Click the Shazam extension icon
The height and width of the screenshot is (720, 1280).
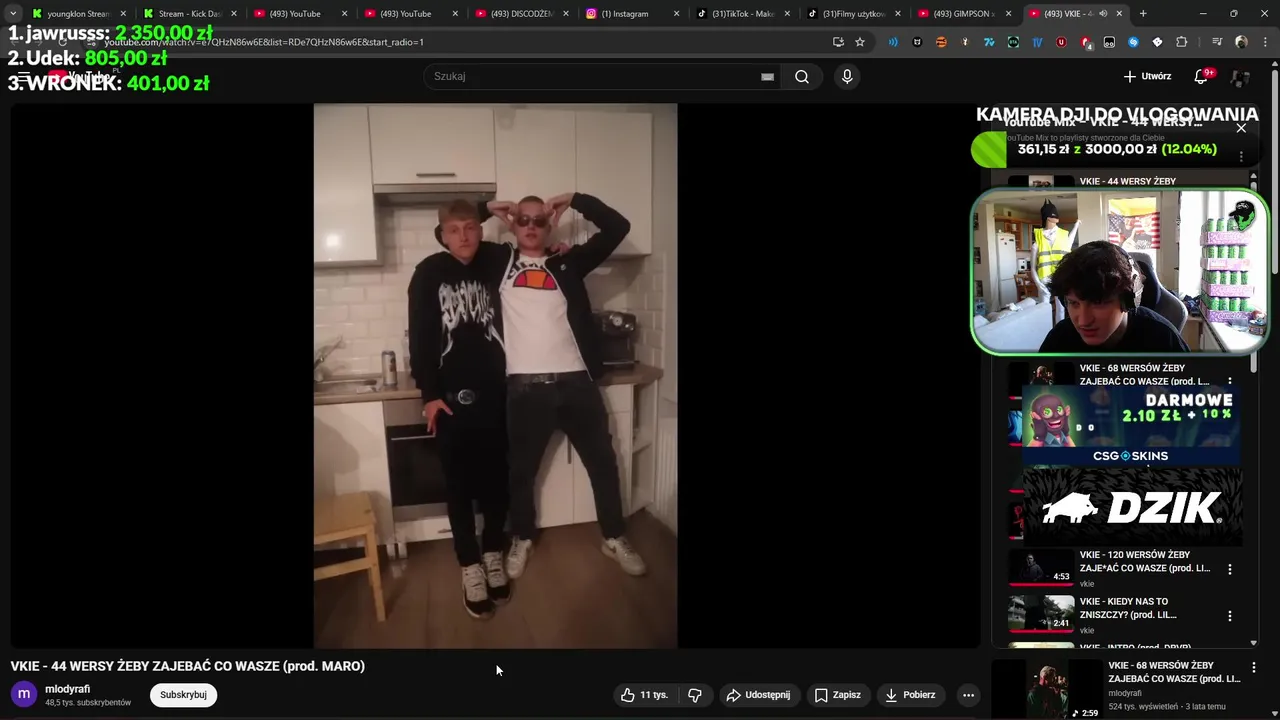click(1133, 42)
